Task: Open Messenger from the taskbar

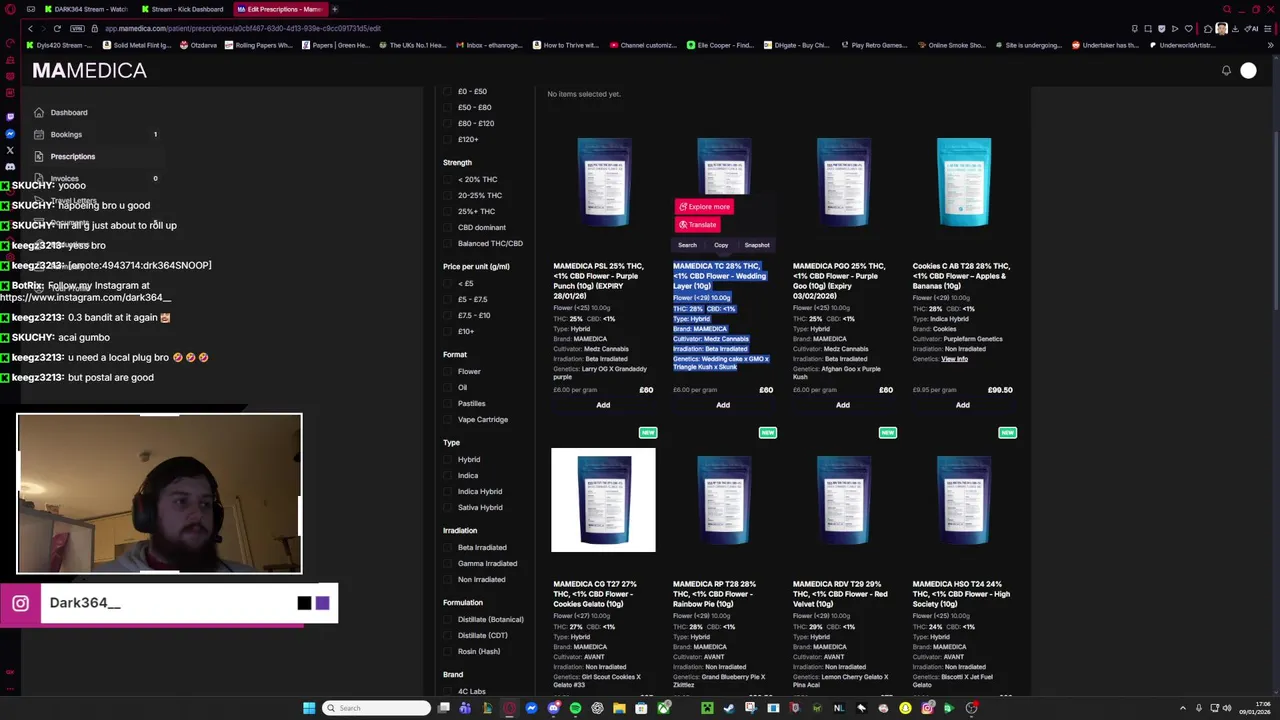Action: click(531, 708)
